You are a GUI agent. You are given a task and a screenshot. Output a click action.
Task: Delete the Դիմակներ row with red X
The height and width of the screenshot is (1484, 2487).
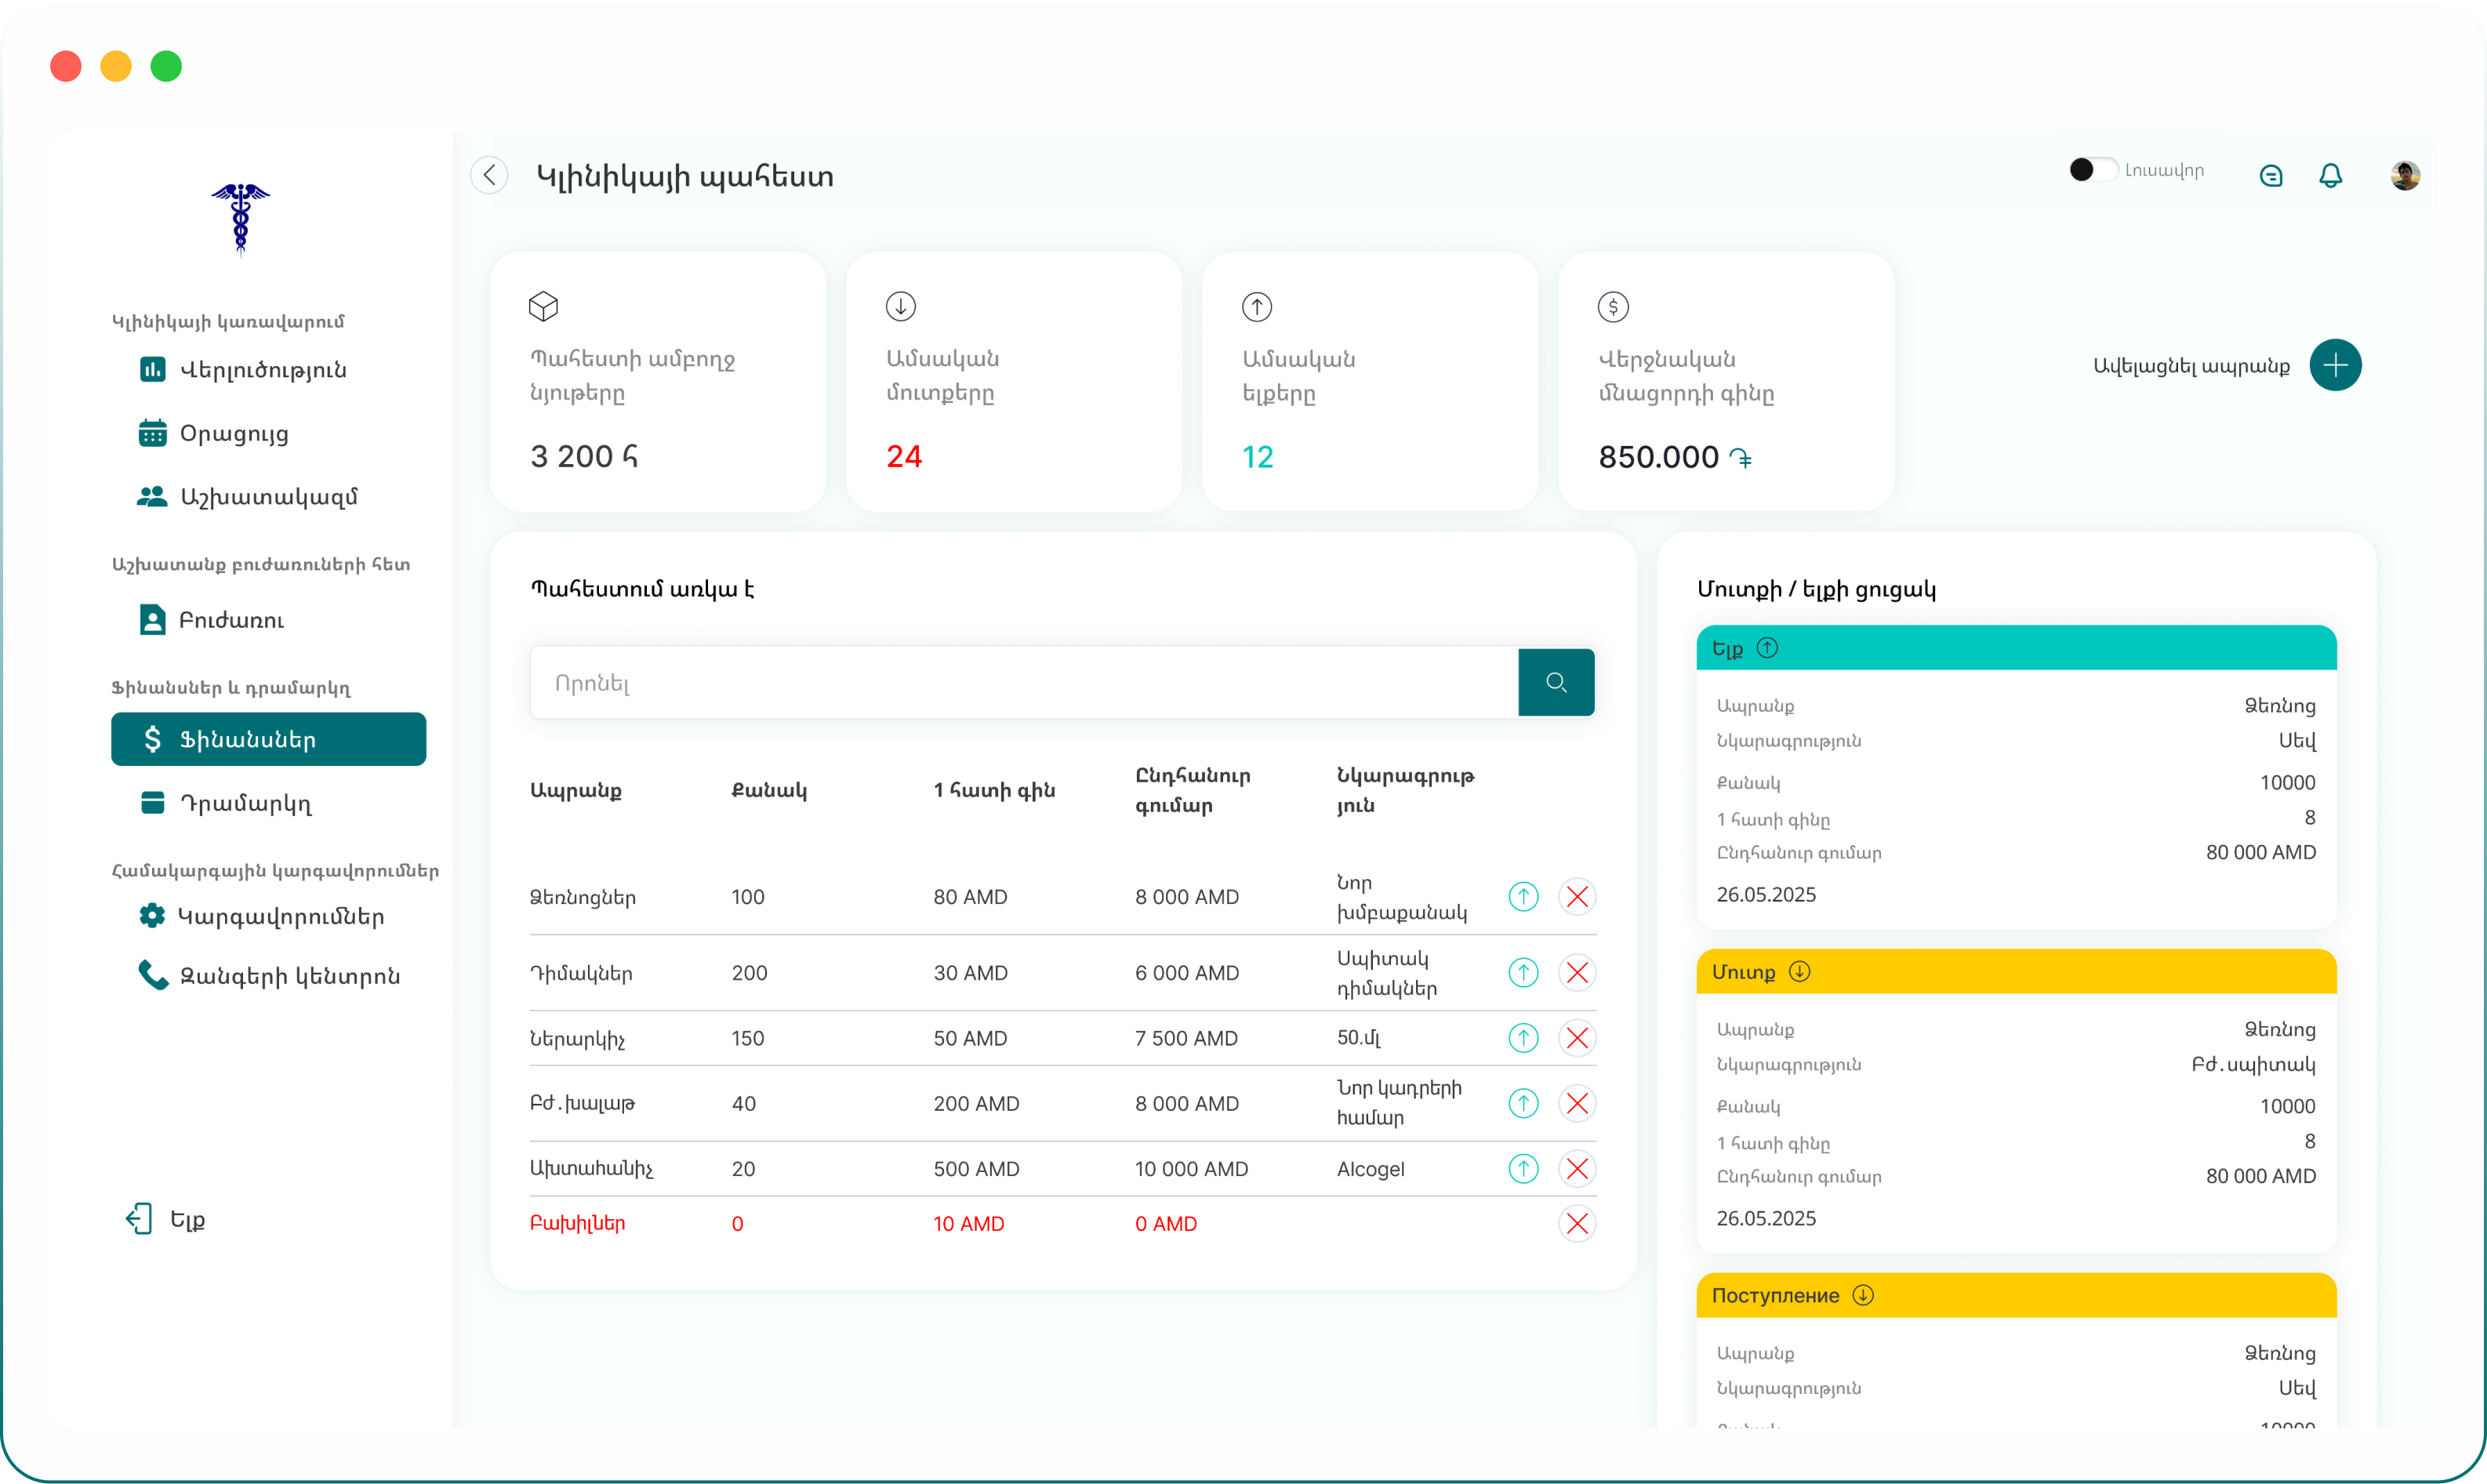(x=1577, y=973)
